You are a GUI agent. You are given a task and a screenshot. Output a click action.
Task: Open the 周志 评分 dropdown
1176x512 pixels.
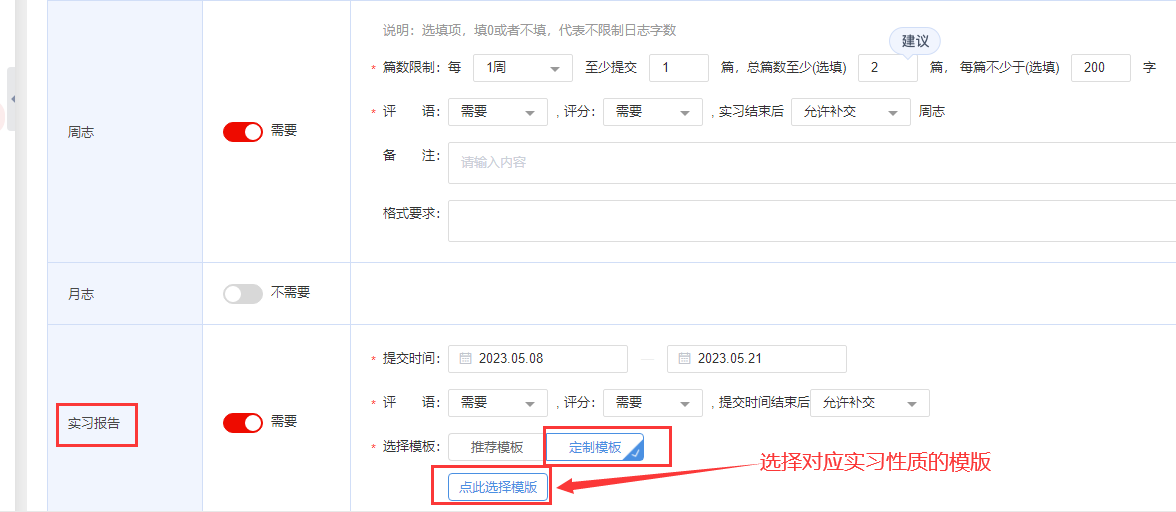point(652,112)
